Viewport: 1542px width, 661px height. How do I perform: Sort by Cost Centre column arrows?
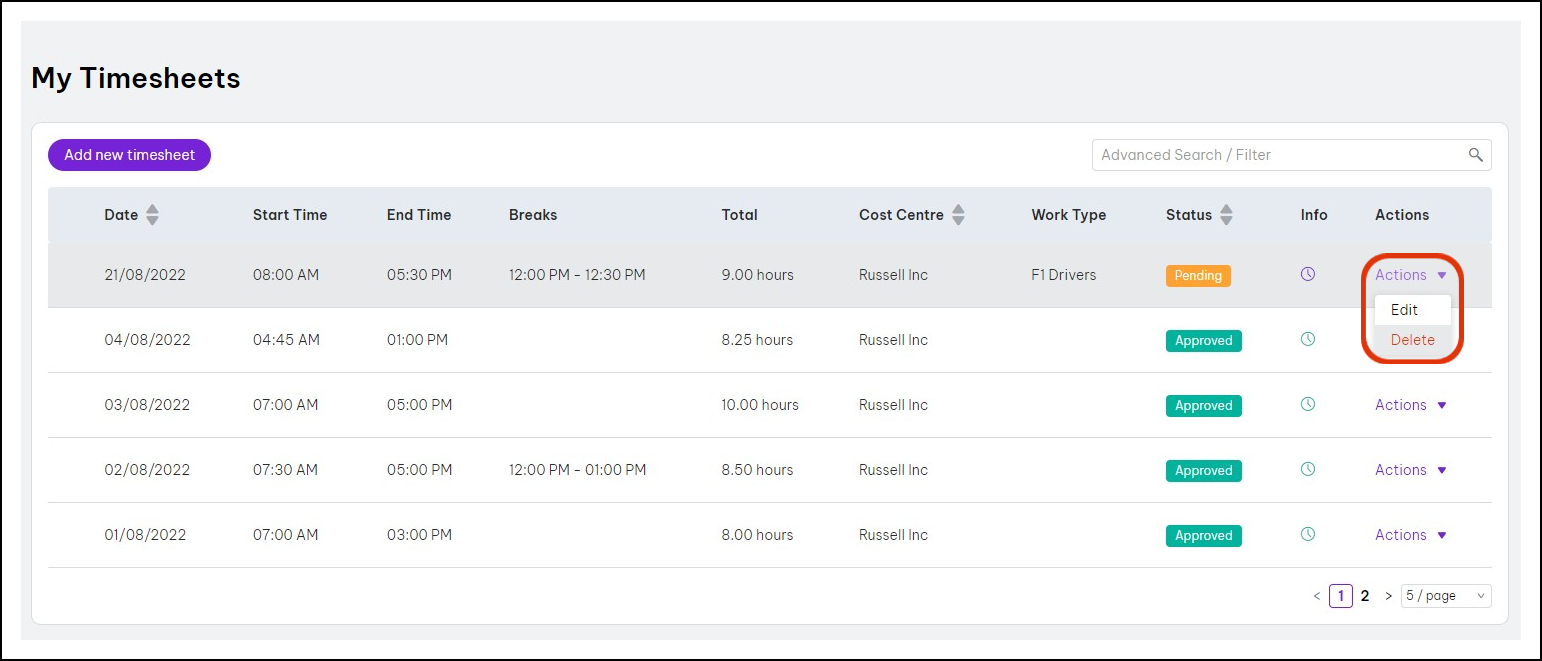click(x=958, y=215)
